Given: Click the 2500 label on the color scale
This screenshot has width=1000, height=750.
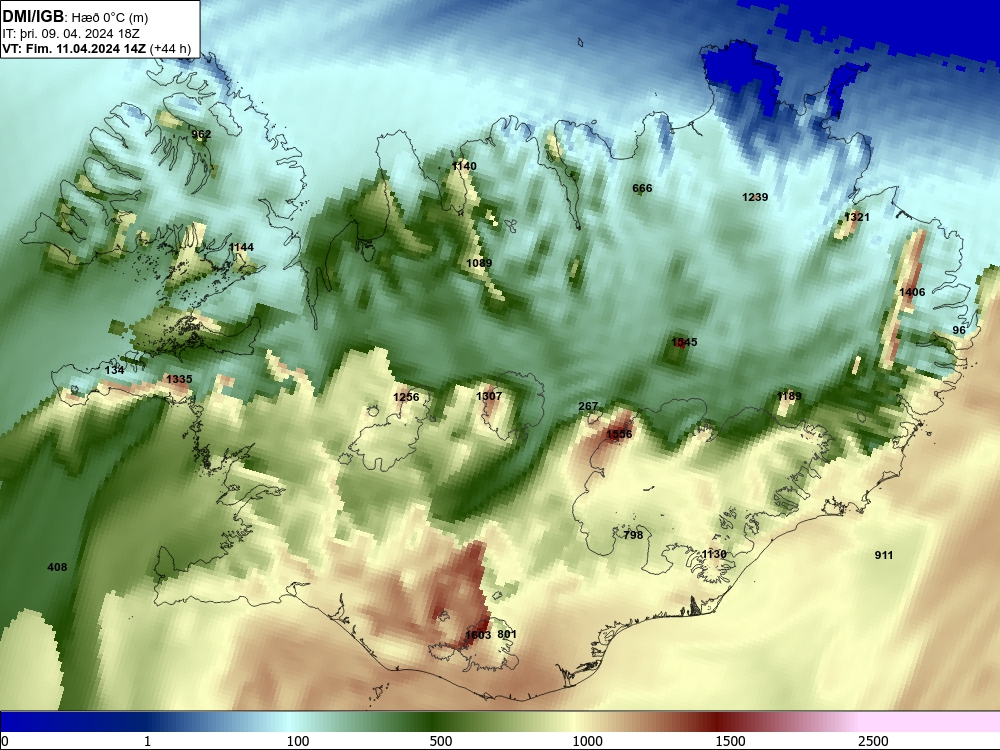Looking at the screenshot, I should pos(873,741).
